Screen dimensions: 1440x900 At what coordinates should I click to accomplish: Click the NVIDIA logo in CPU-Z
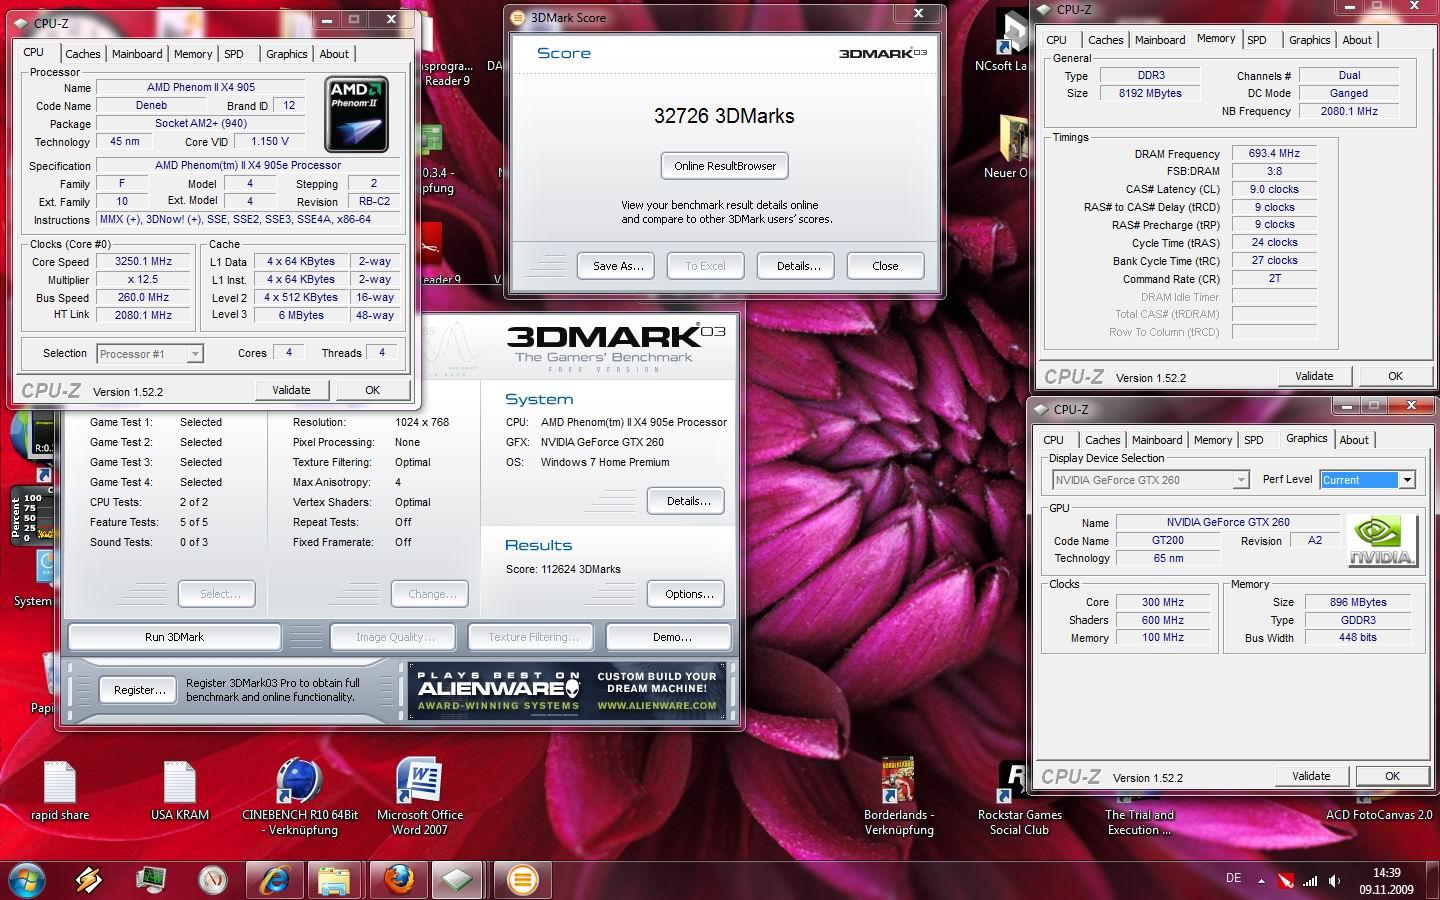[1382, 541]
